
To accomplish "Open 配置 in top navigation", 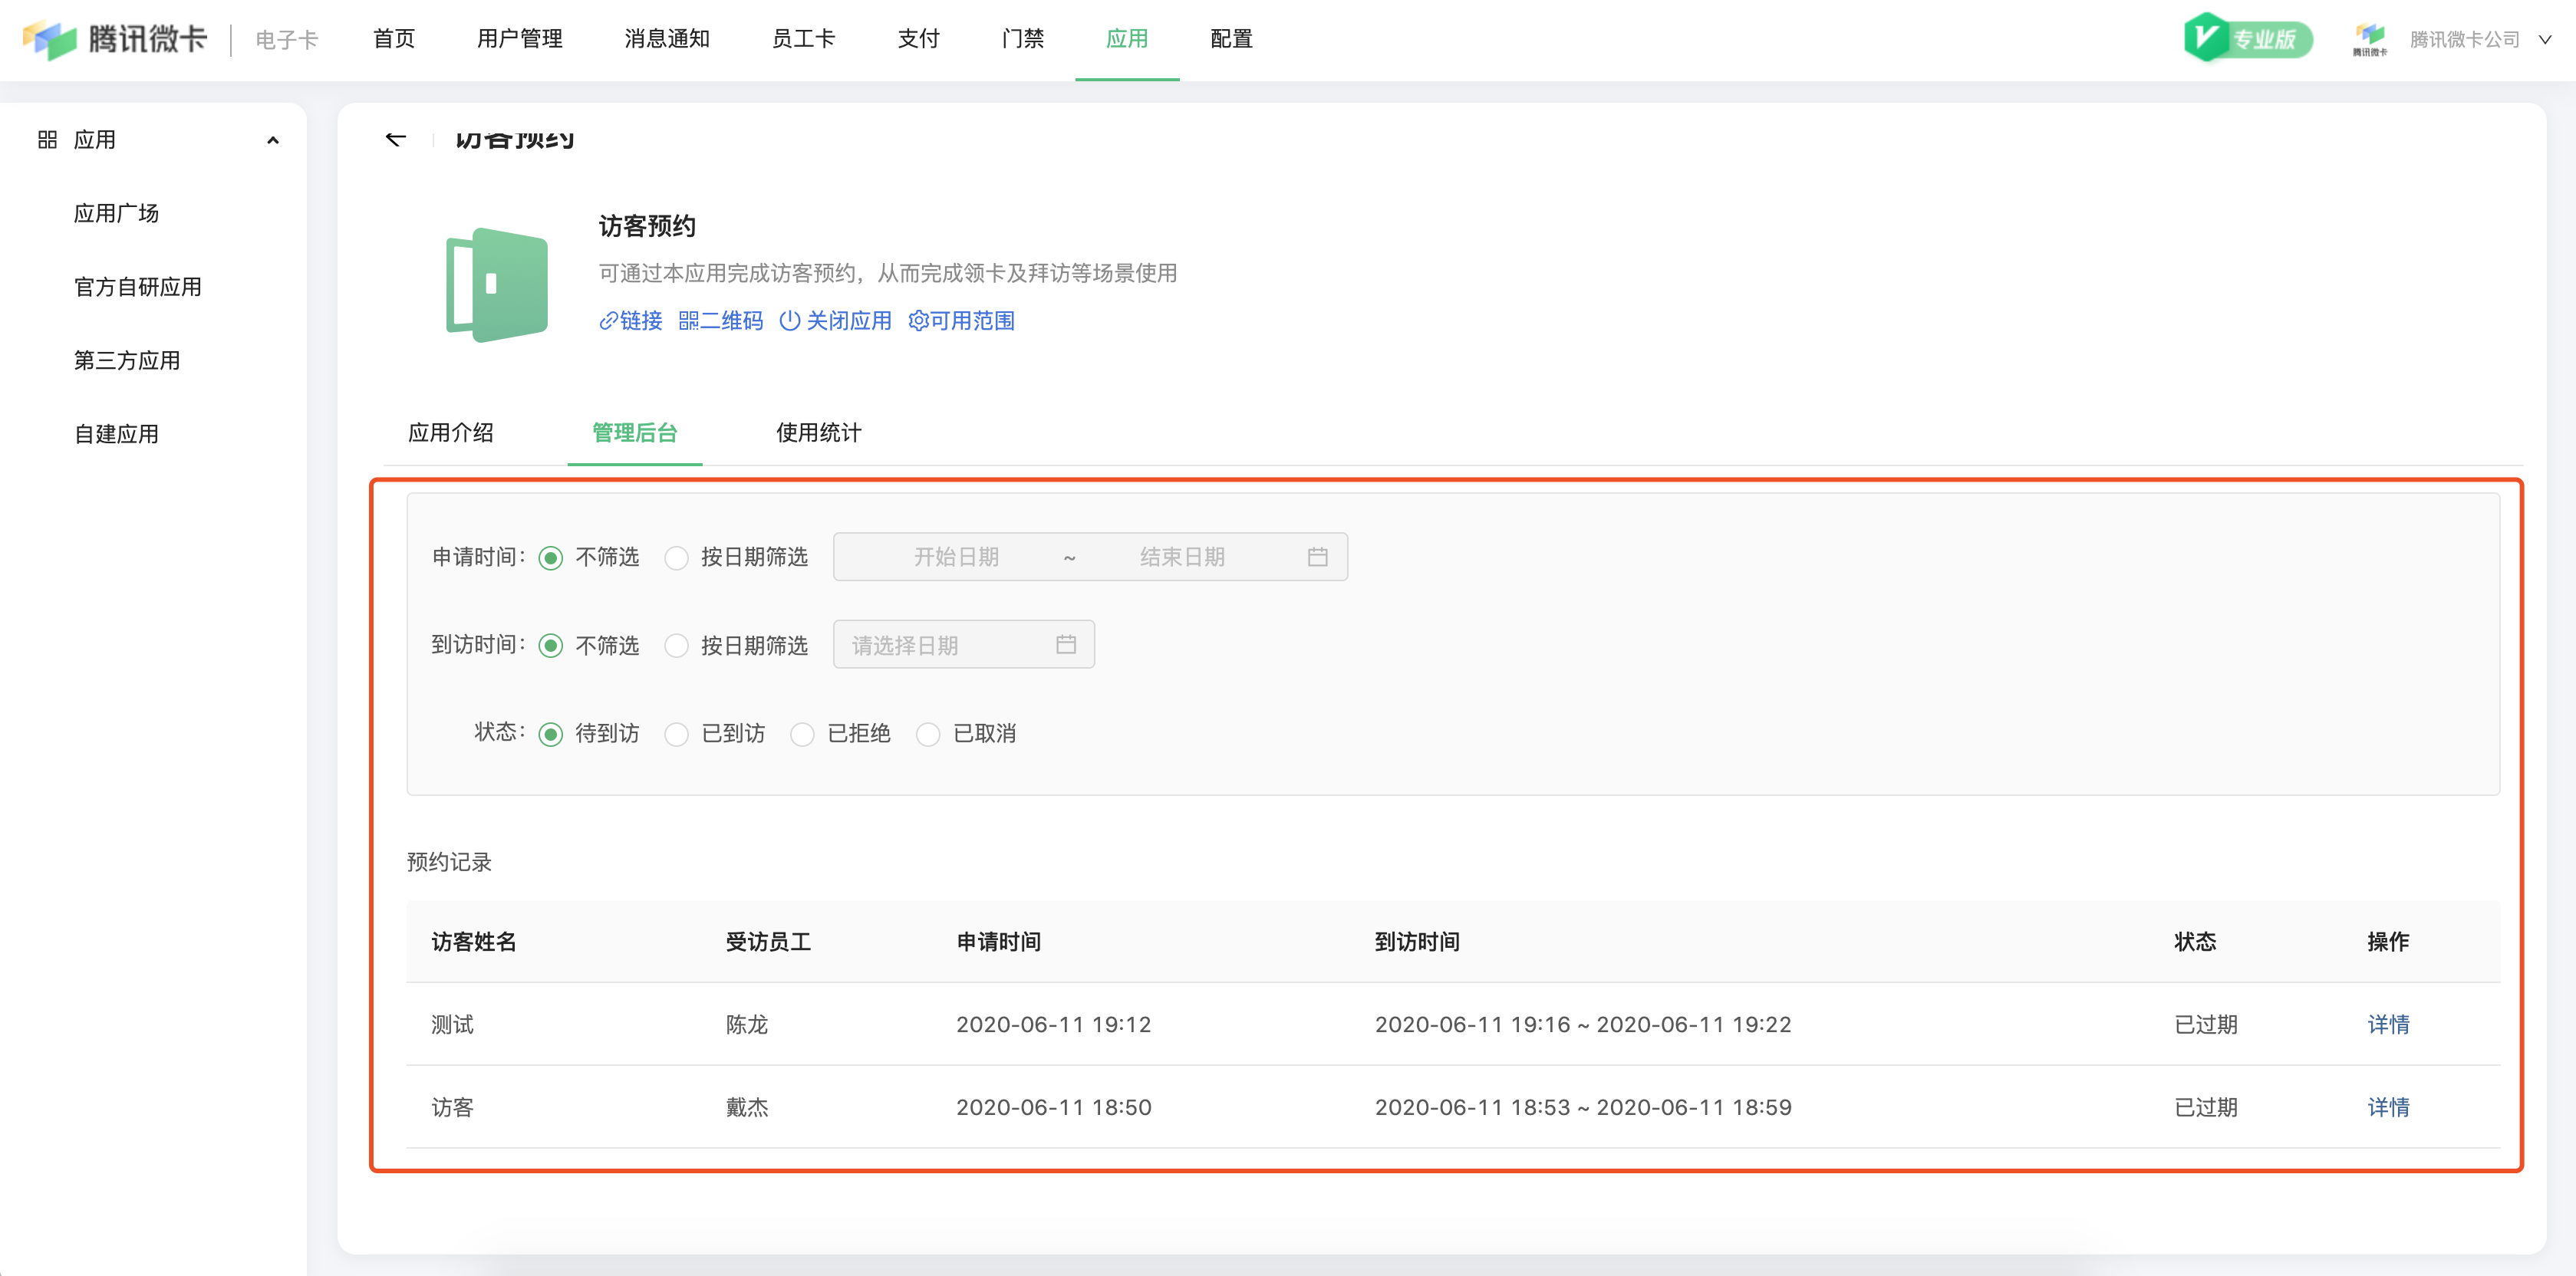I will click(1231, 39).
